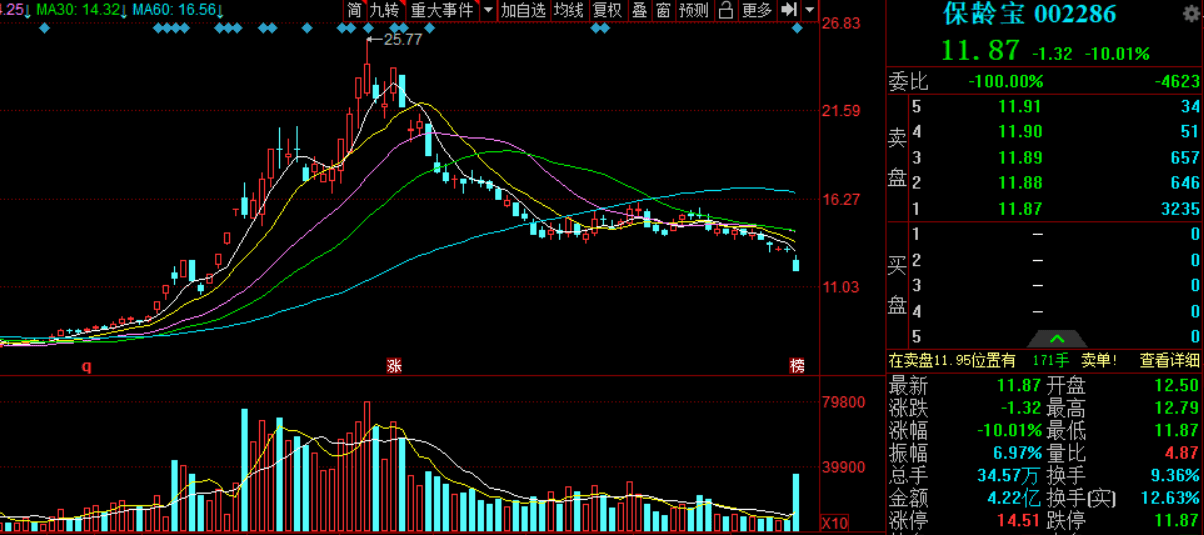Click the 窗 window toolbar icon
This screenshot has width=1204, height=535.
[663, 10]
